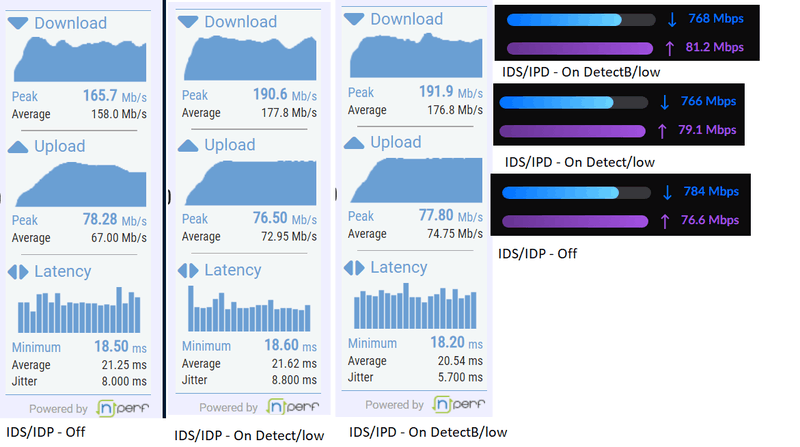Click the purple upload bar for 79.1 Mbps

coord(572,131)
